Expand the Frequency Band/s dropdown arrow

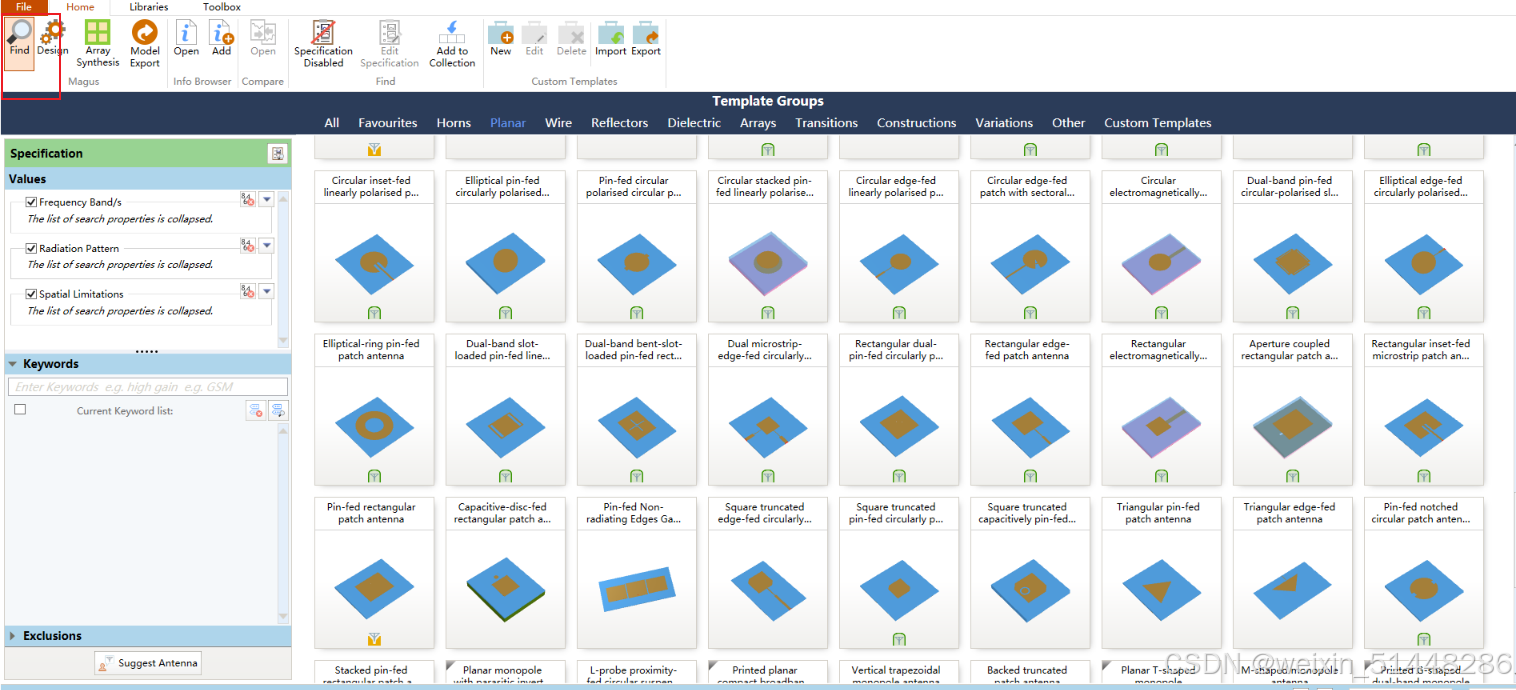point(266,200)
